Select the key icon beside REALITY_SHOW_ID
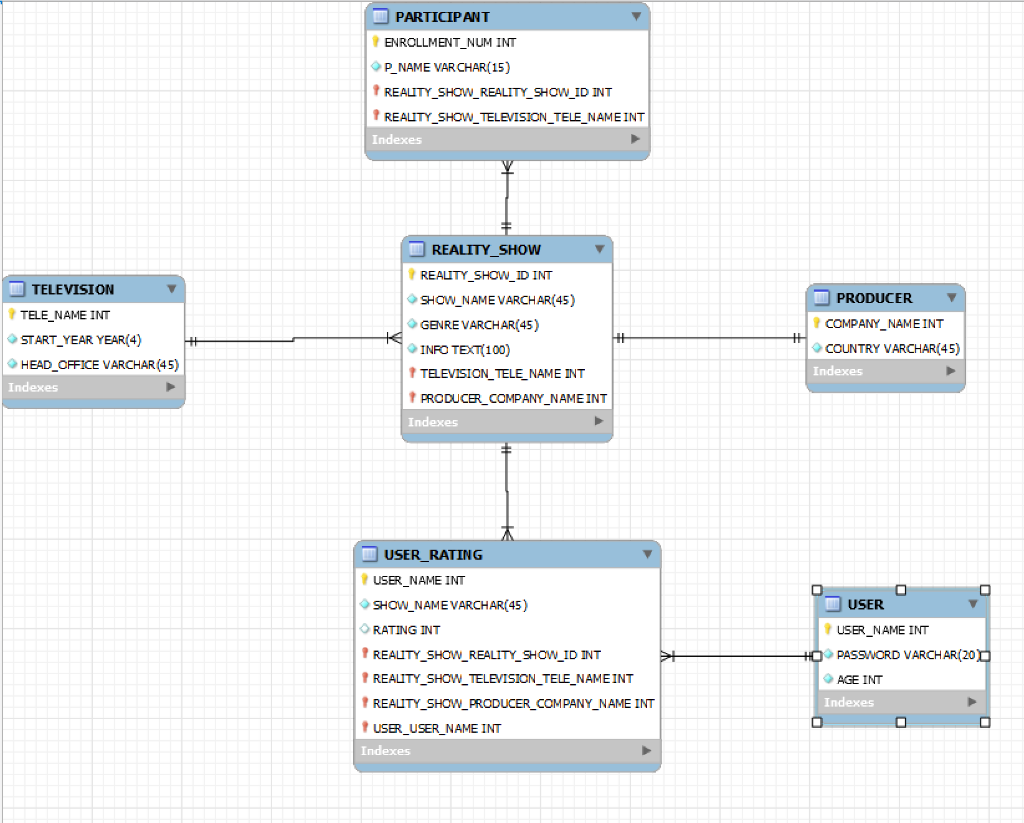 click(410, 274)
